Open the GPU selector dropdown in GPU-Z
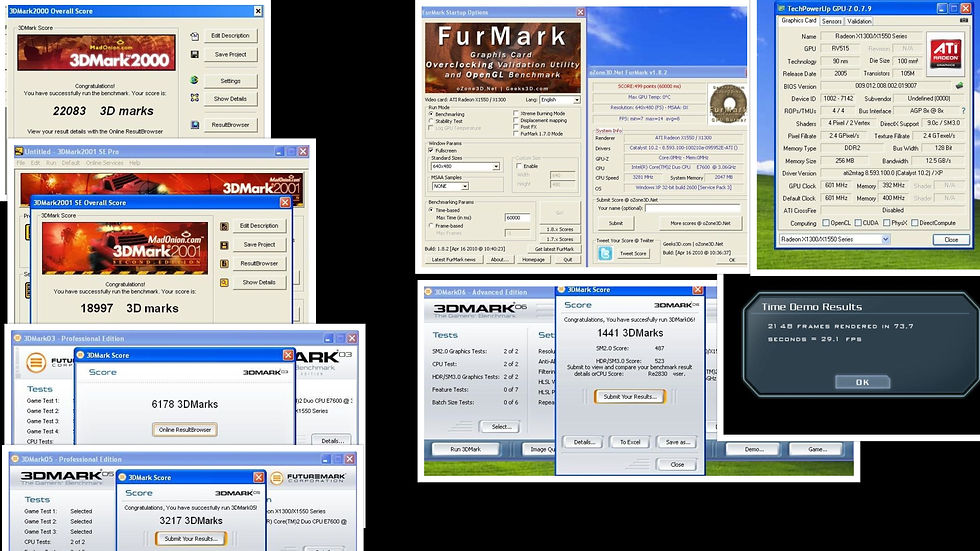Viewport: 980px width, 551px height. [834, 239]
